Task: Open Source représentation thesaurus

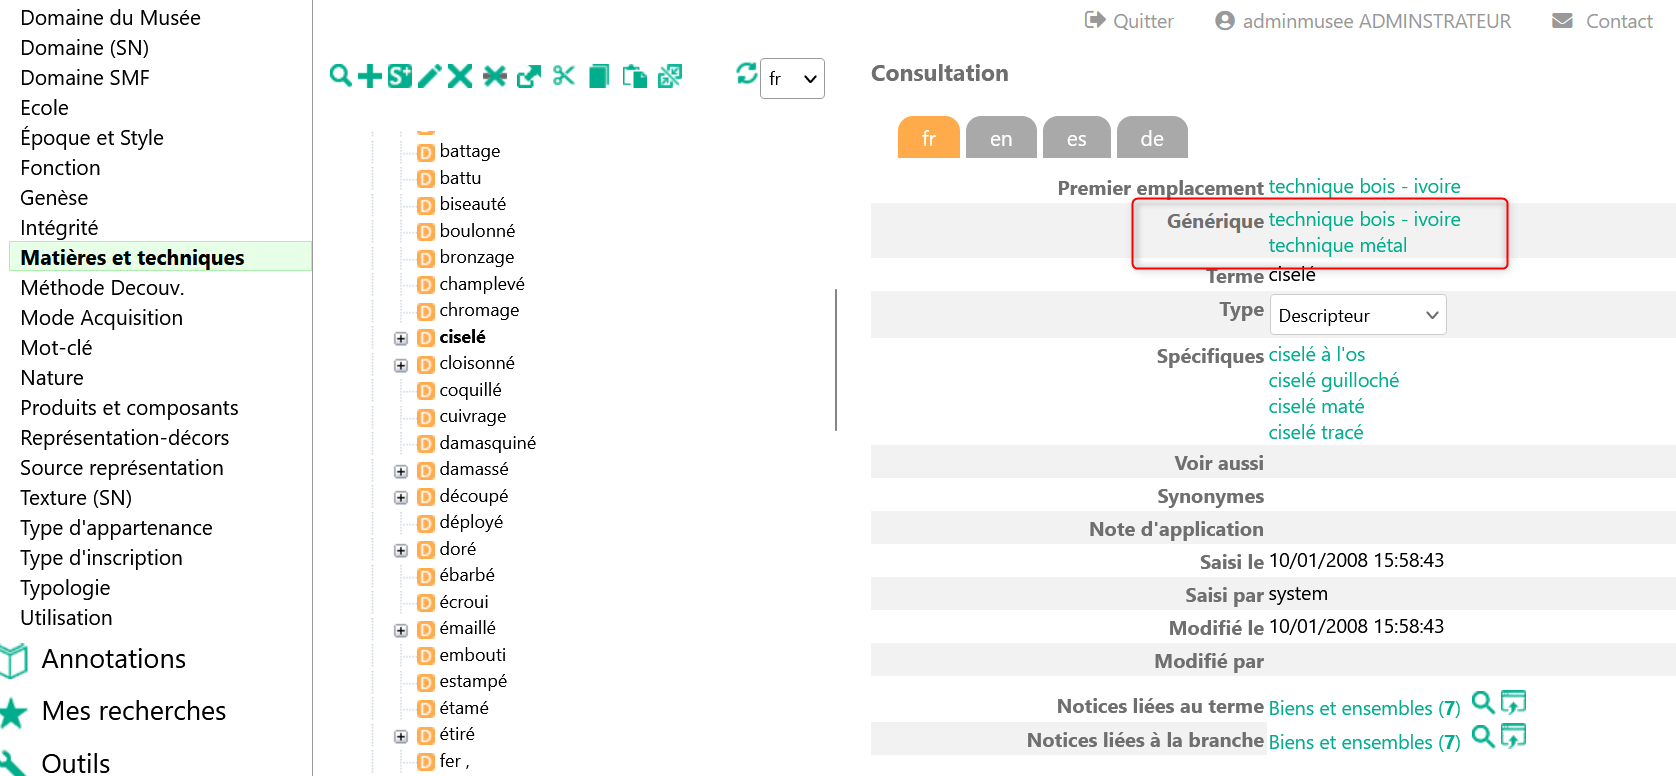Action: (x=122, y=467)
